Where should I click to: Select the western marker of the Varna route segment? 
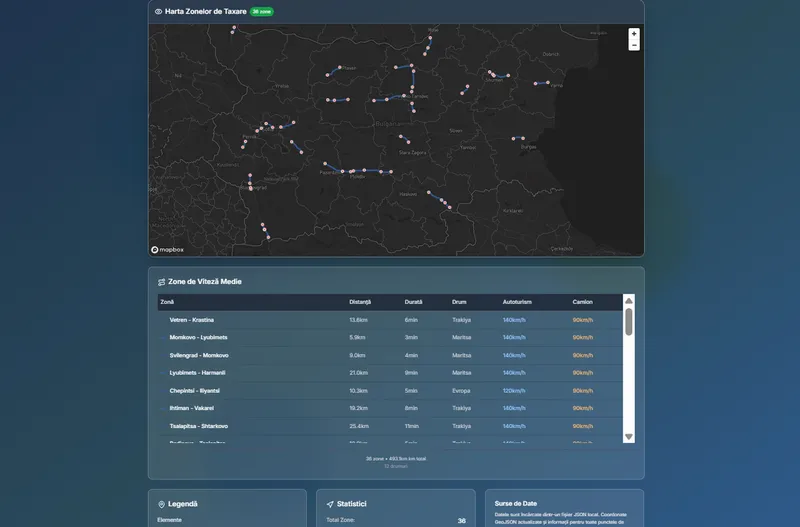point(536,84)
